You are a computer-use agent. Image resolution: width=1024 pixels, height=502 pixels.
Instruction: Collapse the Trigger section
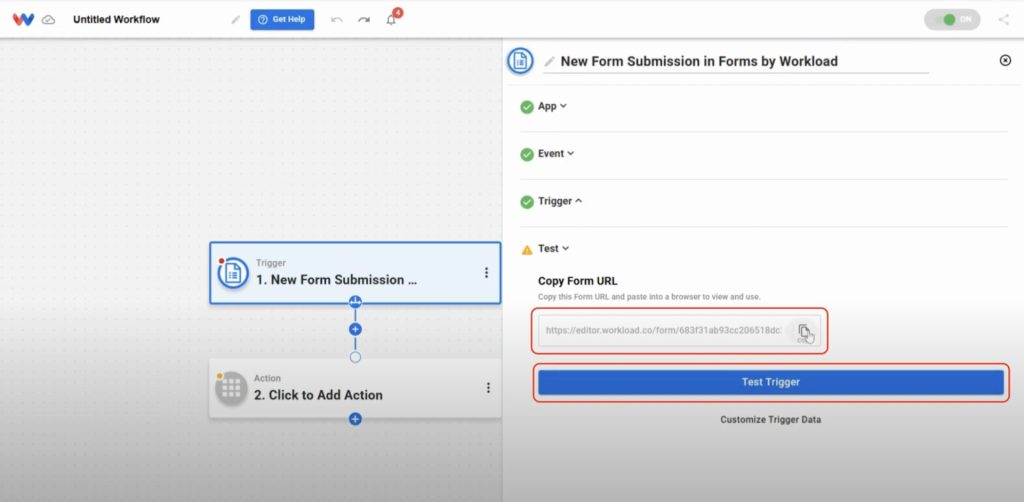tap(560, 201)
